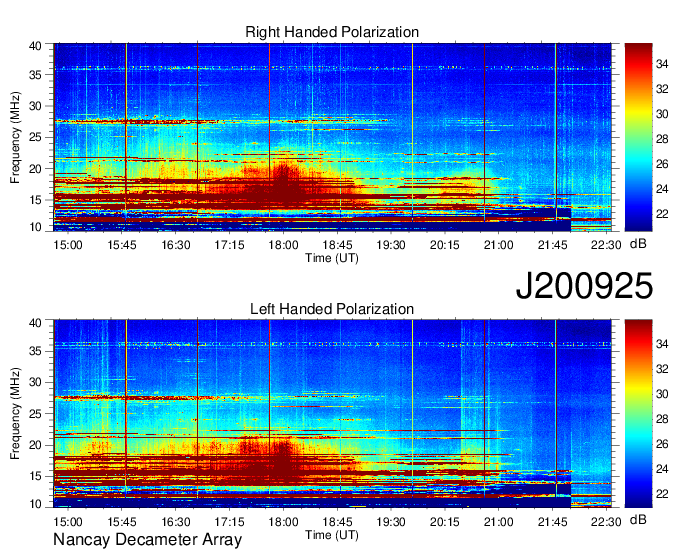Click "10" frequency tick of left-handed plot
This screenshot has height=552, width=680.
(x=36, y=504)
